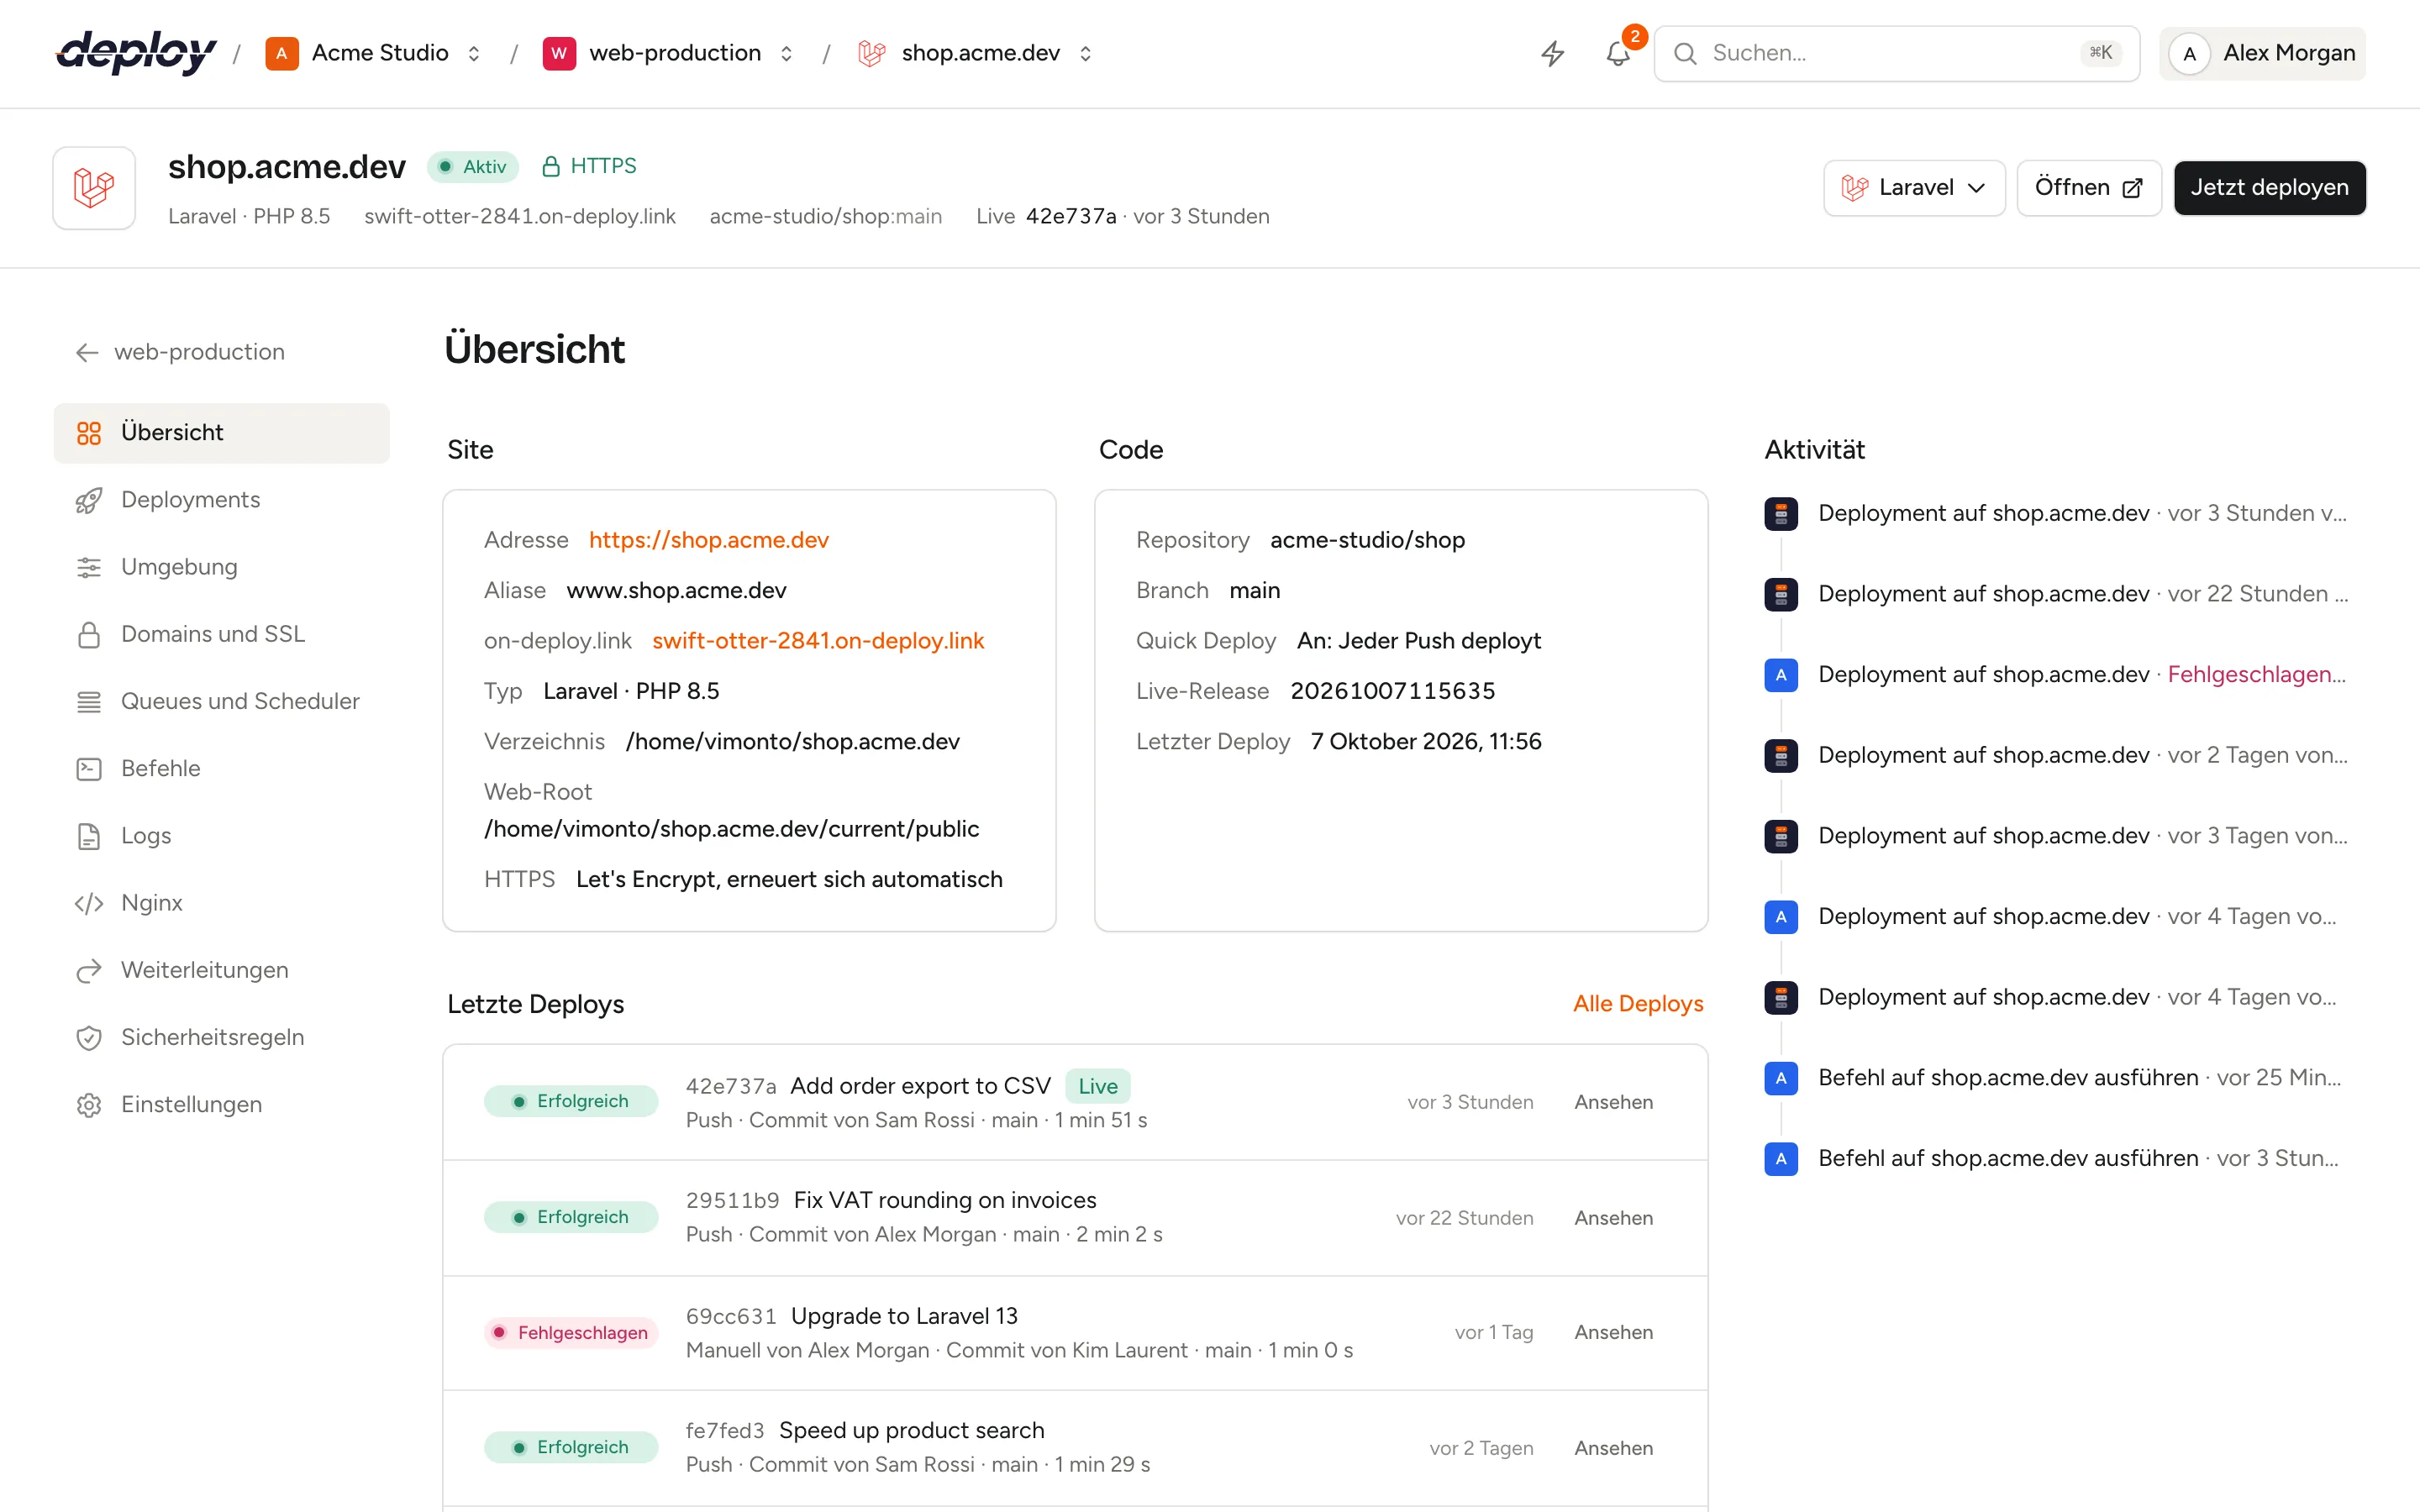The height and width of the screenshot is (1512, 2420).
Task: Click the Laravel site logo tile beside shop.acme.dev
Action: (x=94, y=188)
